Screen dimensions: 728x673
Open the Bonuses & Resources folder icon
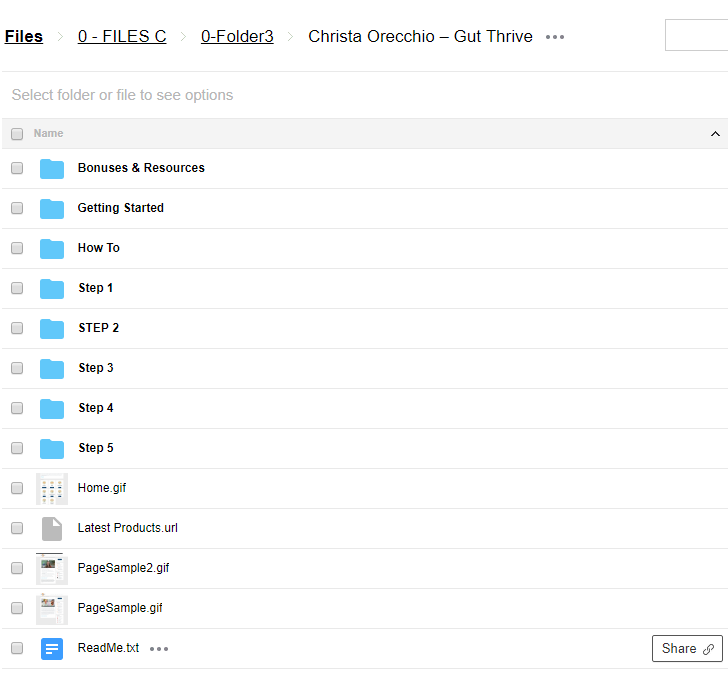pos(52,168)
